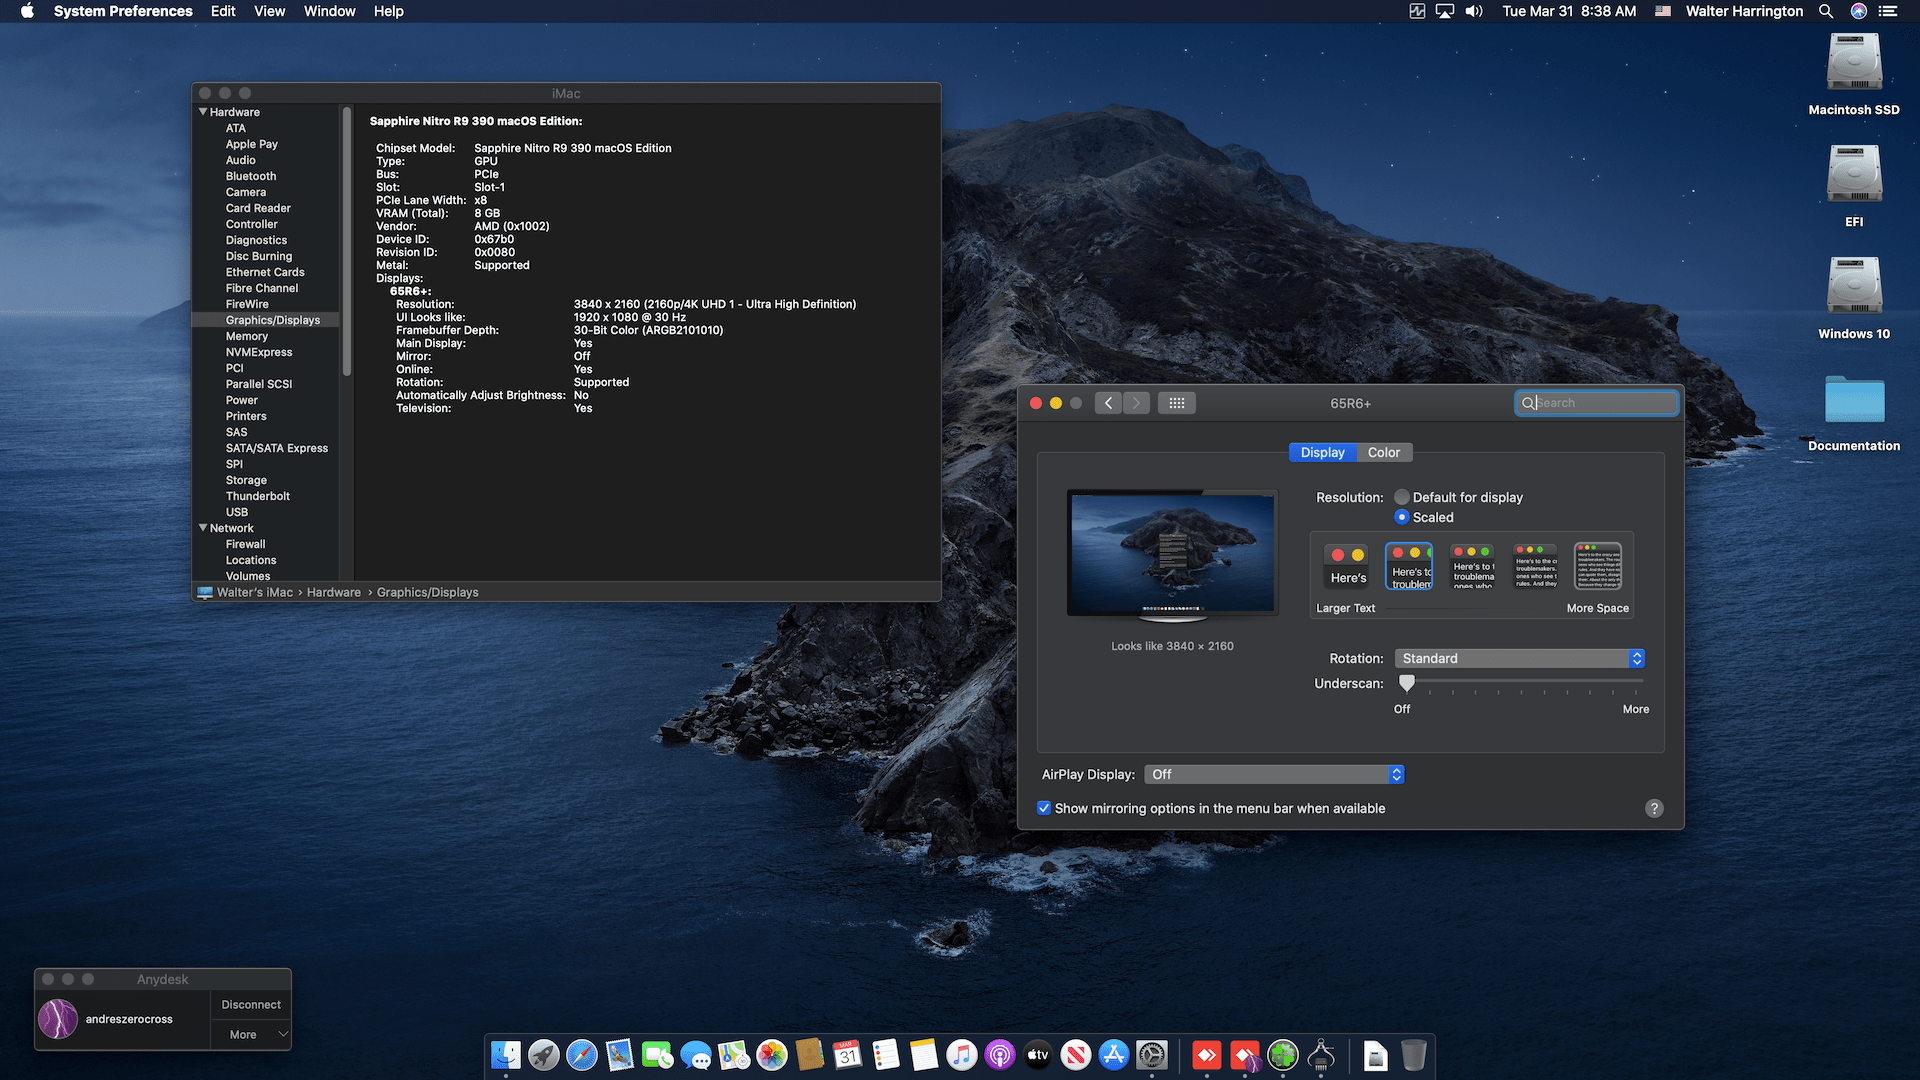Open Notes from the Dock
The width and height of the screenshot is (1920, 1080).
pyautogui.click(x=924, y=1055)
